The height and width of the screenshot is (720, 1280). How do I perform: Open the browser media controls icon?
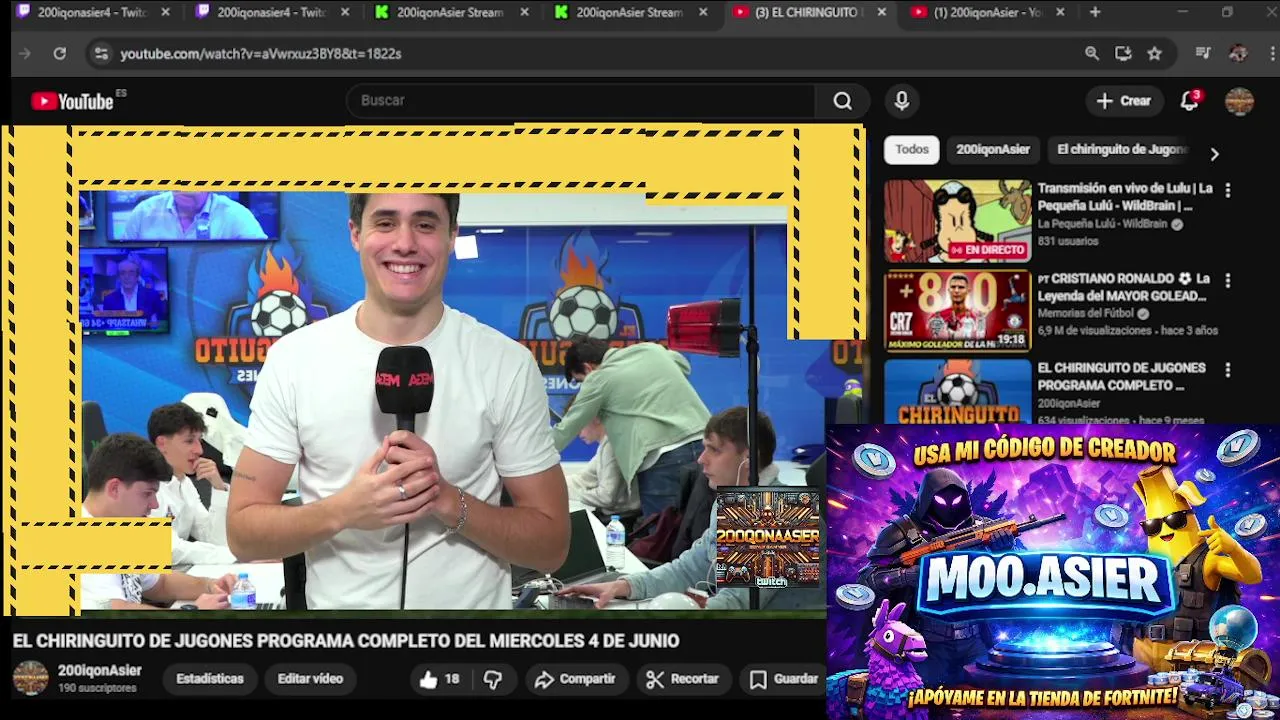(1203, 54)
